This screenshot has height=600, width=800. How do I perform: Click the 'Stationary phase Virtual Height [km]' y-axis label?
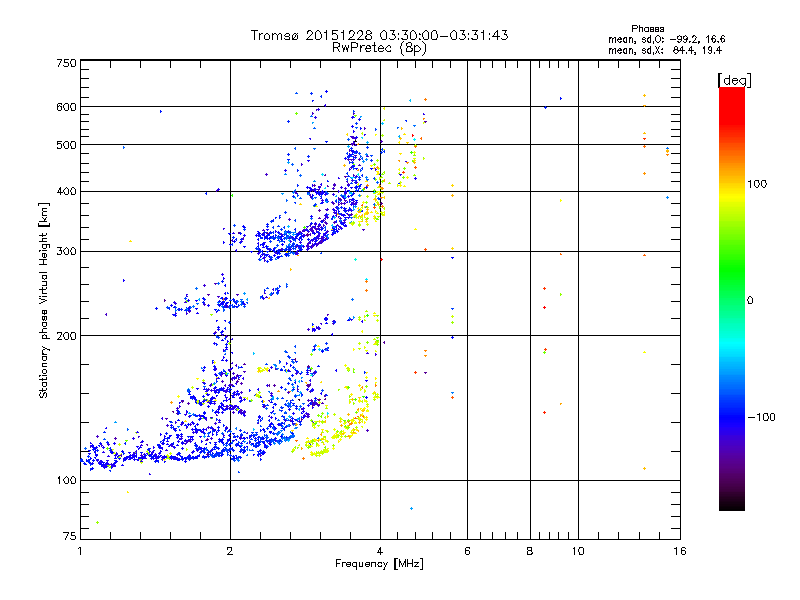(44, 301)
